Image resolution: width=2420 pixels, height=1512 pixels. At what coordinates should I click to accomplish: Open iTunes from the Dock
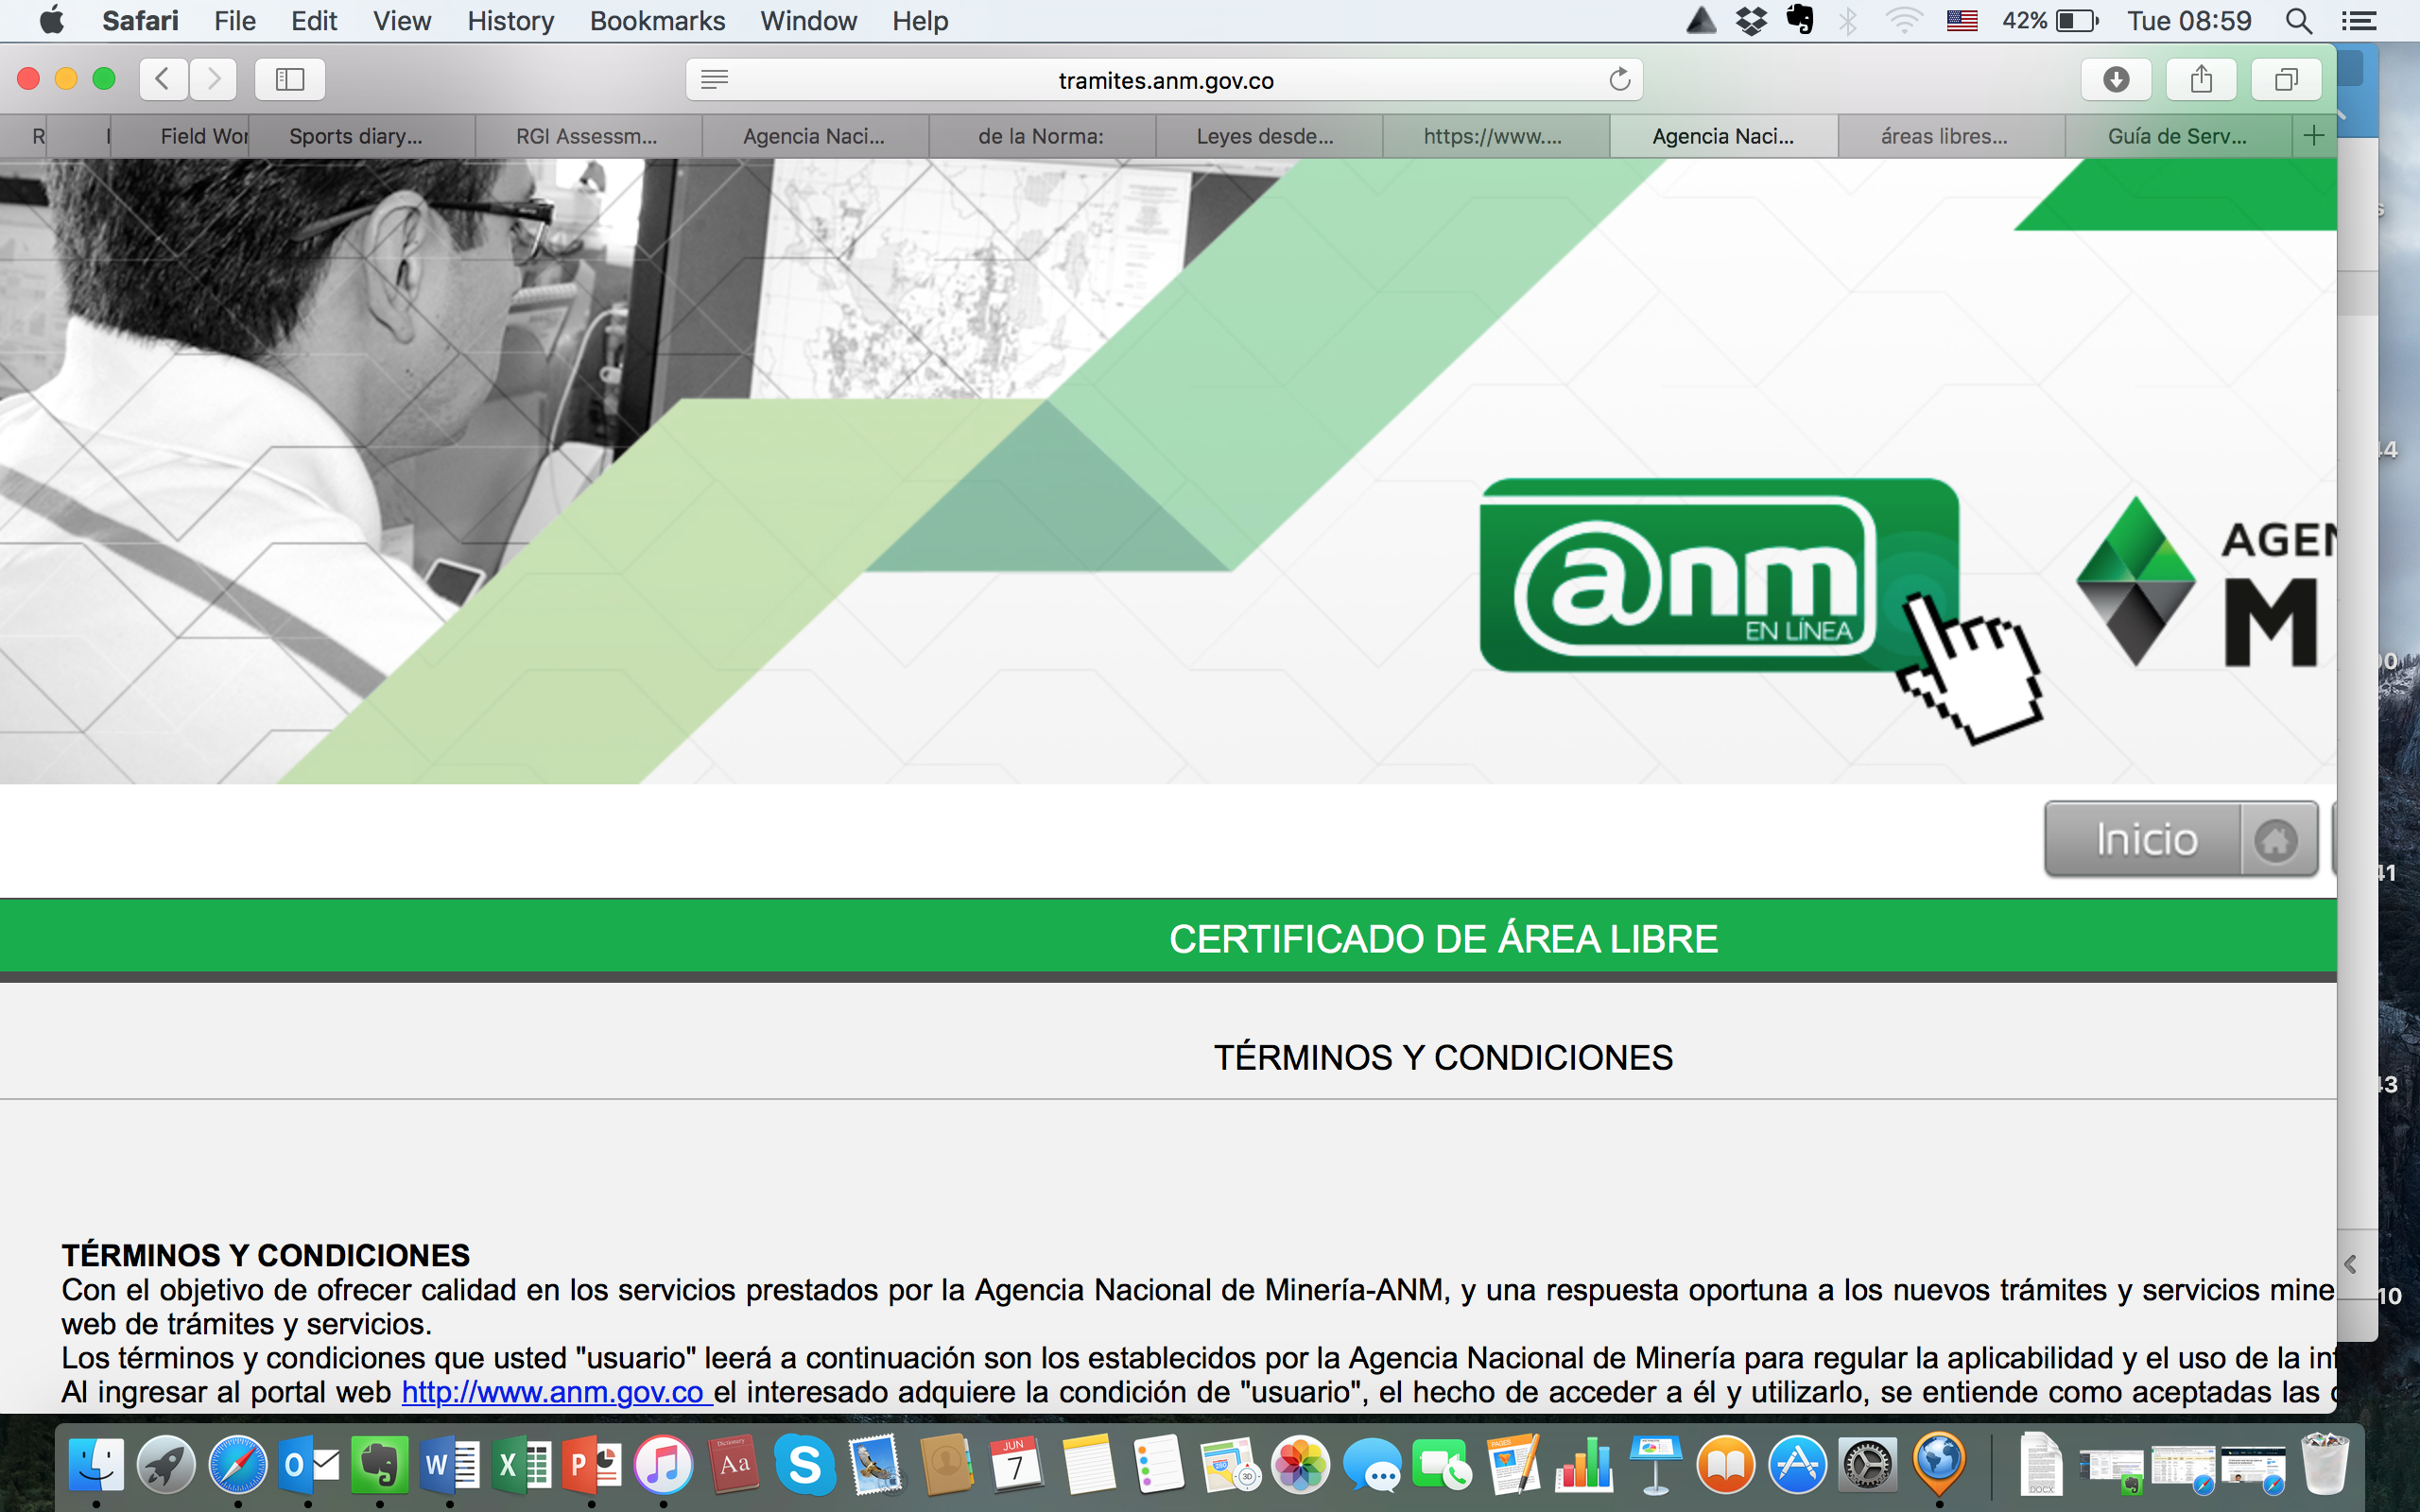pos(663,1465)
